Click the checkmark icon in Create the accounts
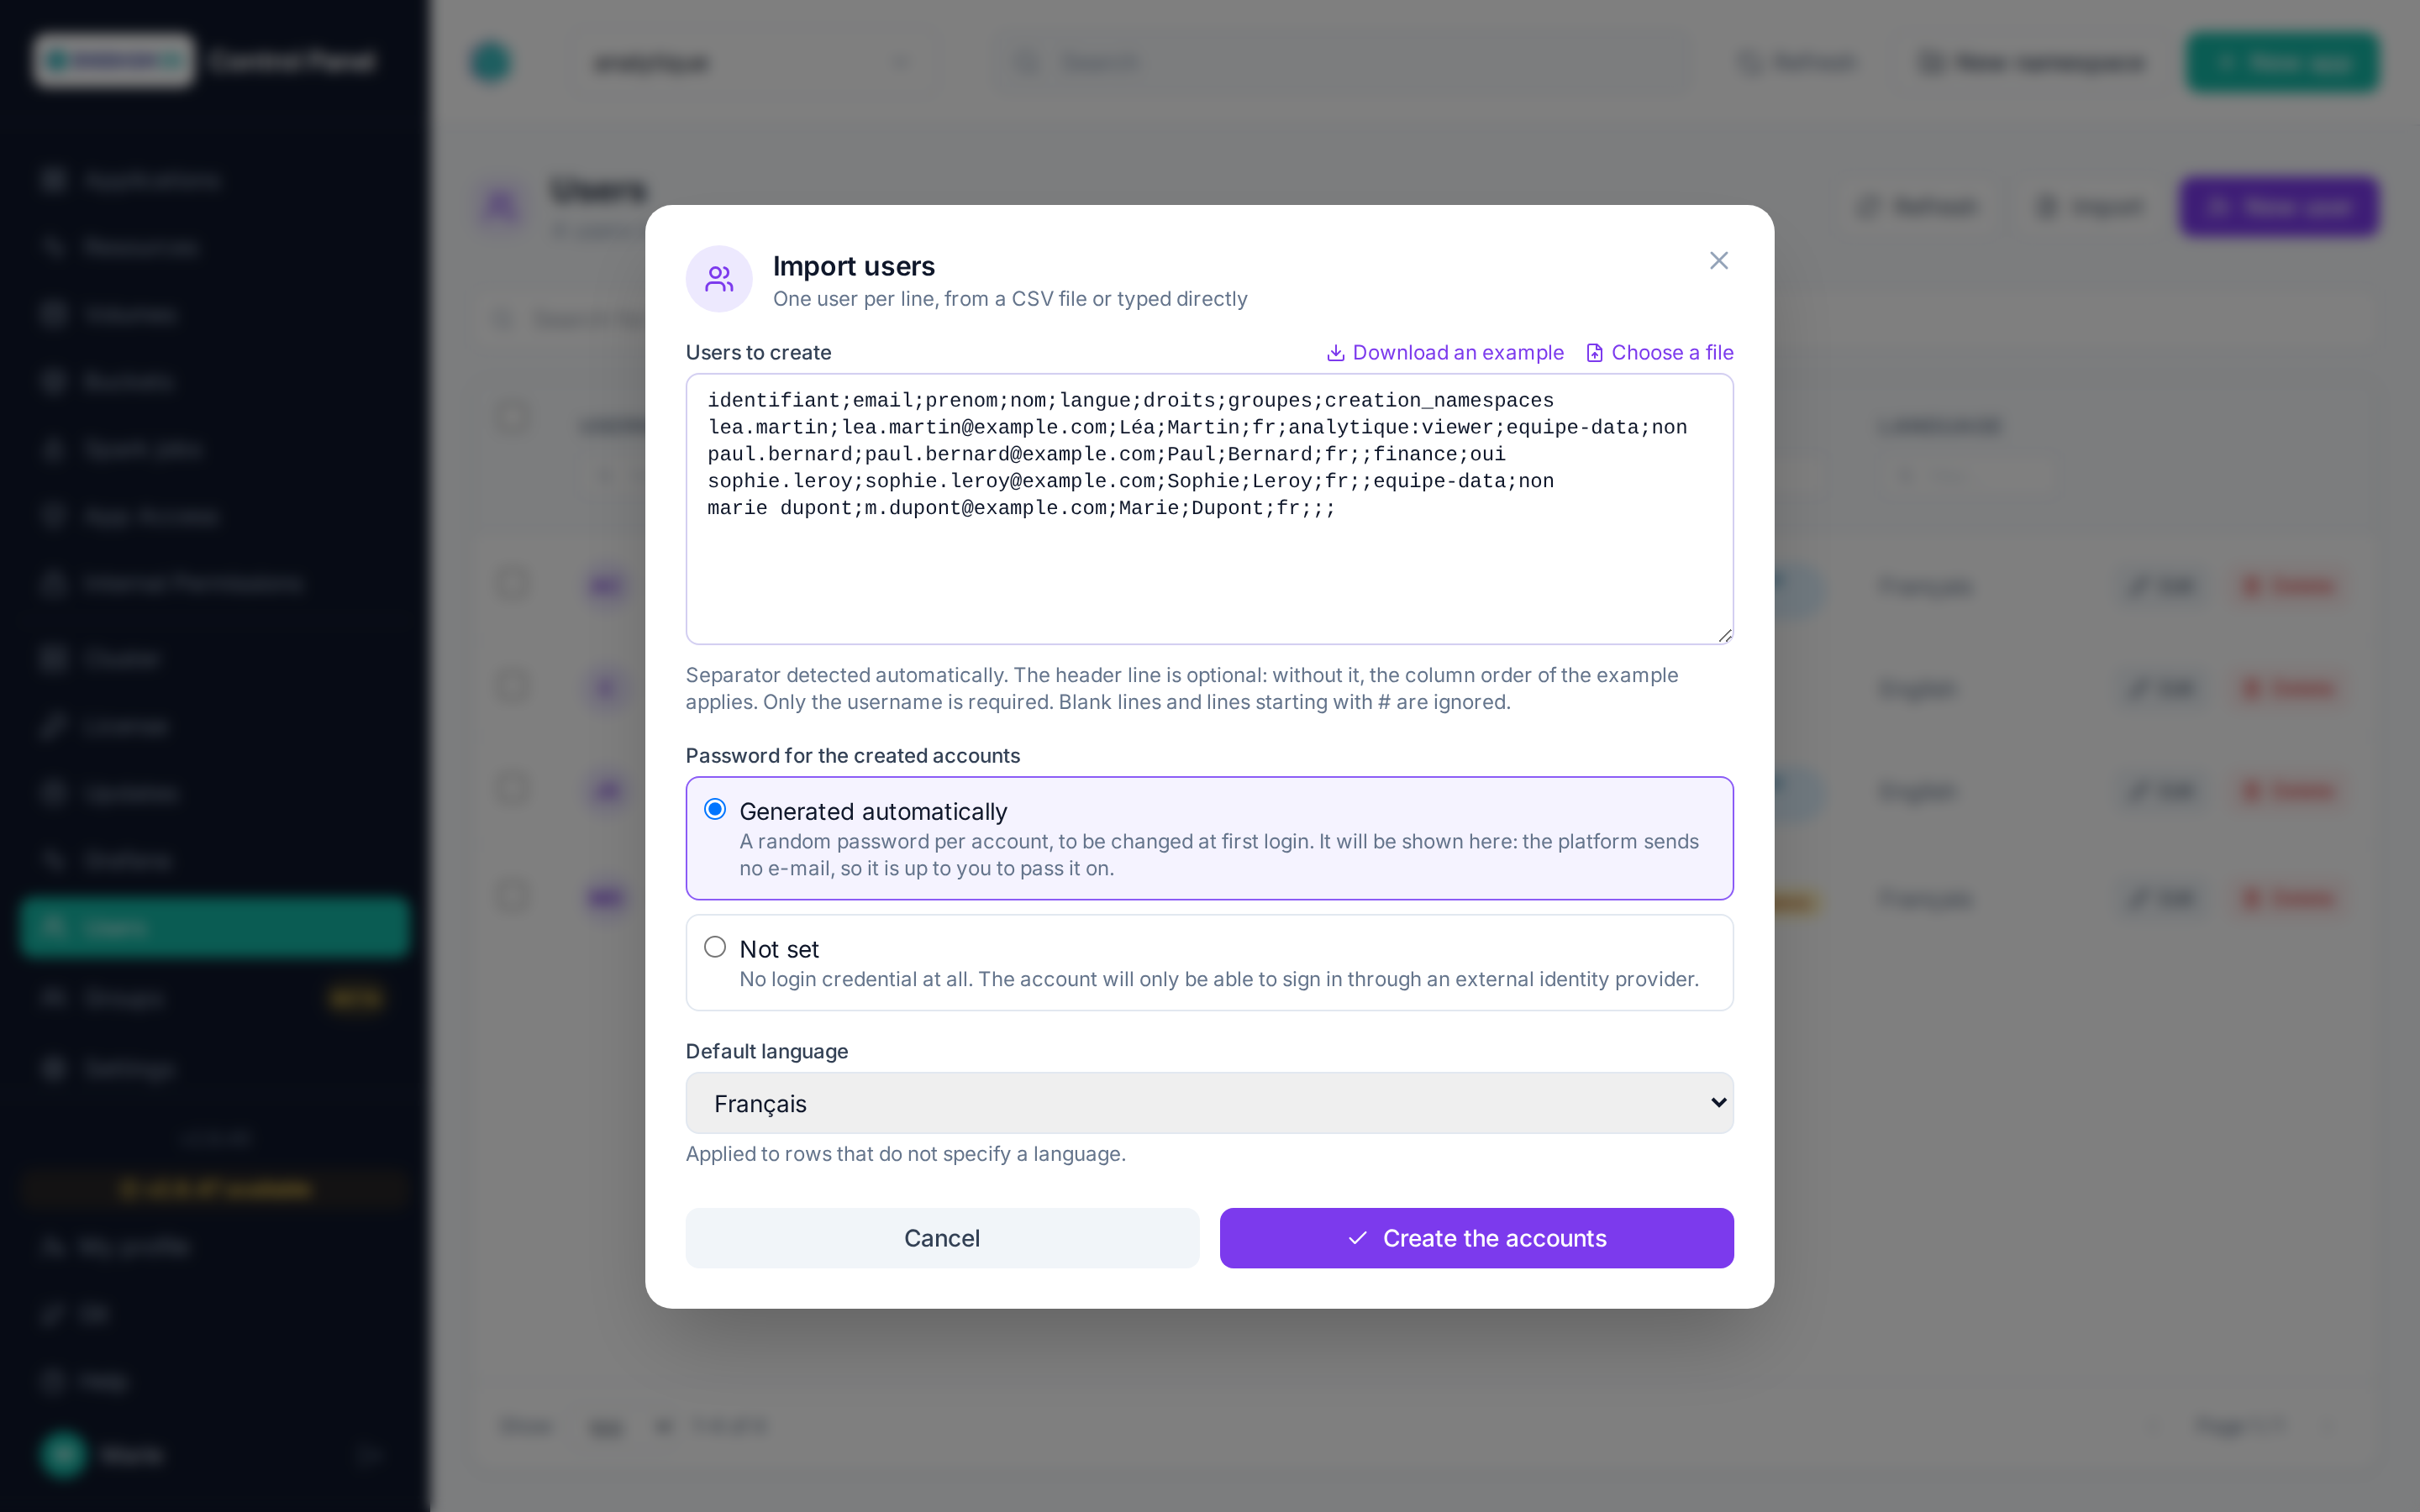Screen dimensions: 2420x1512 pyautogui.click(x=1357, y=1238)
